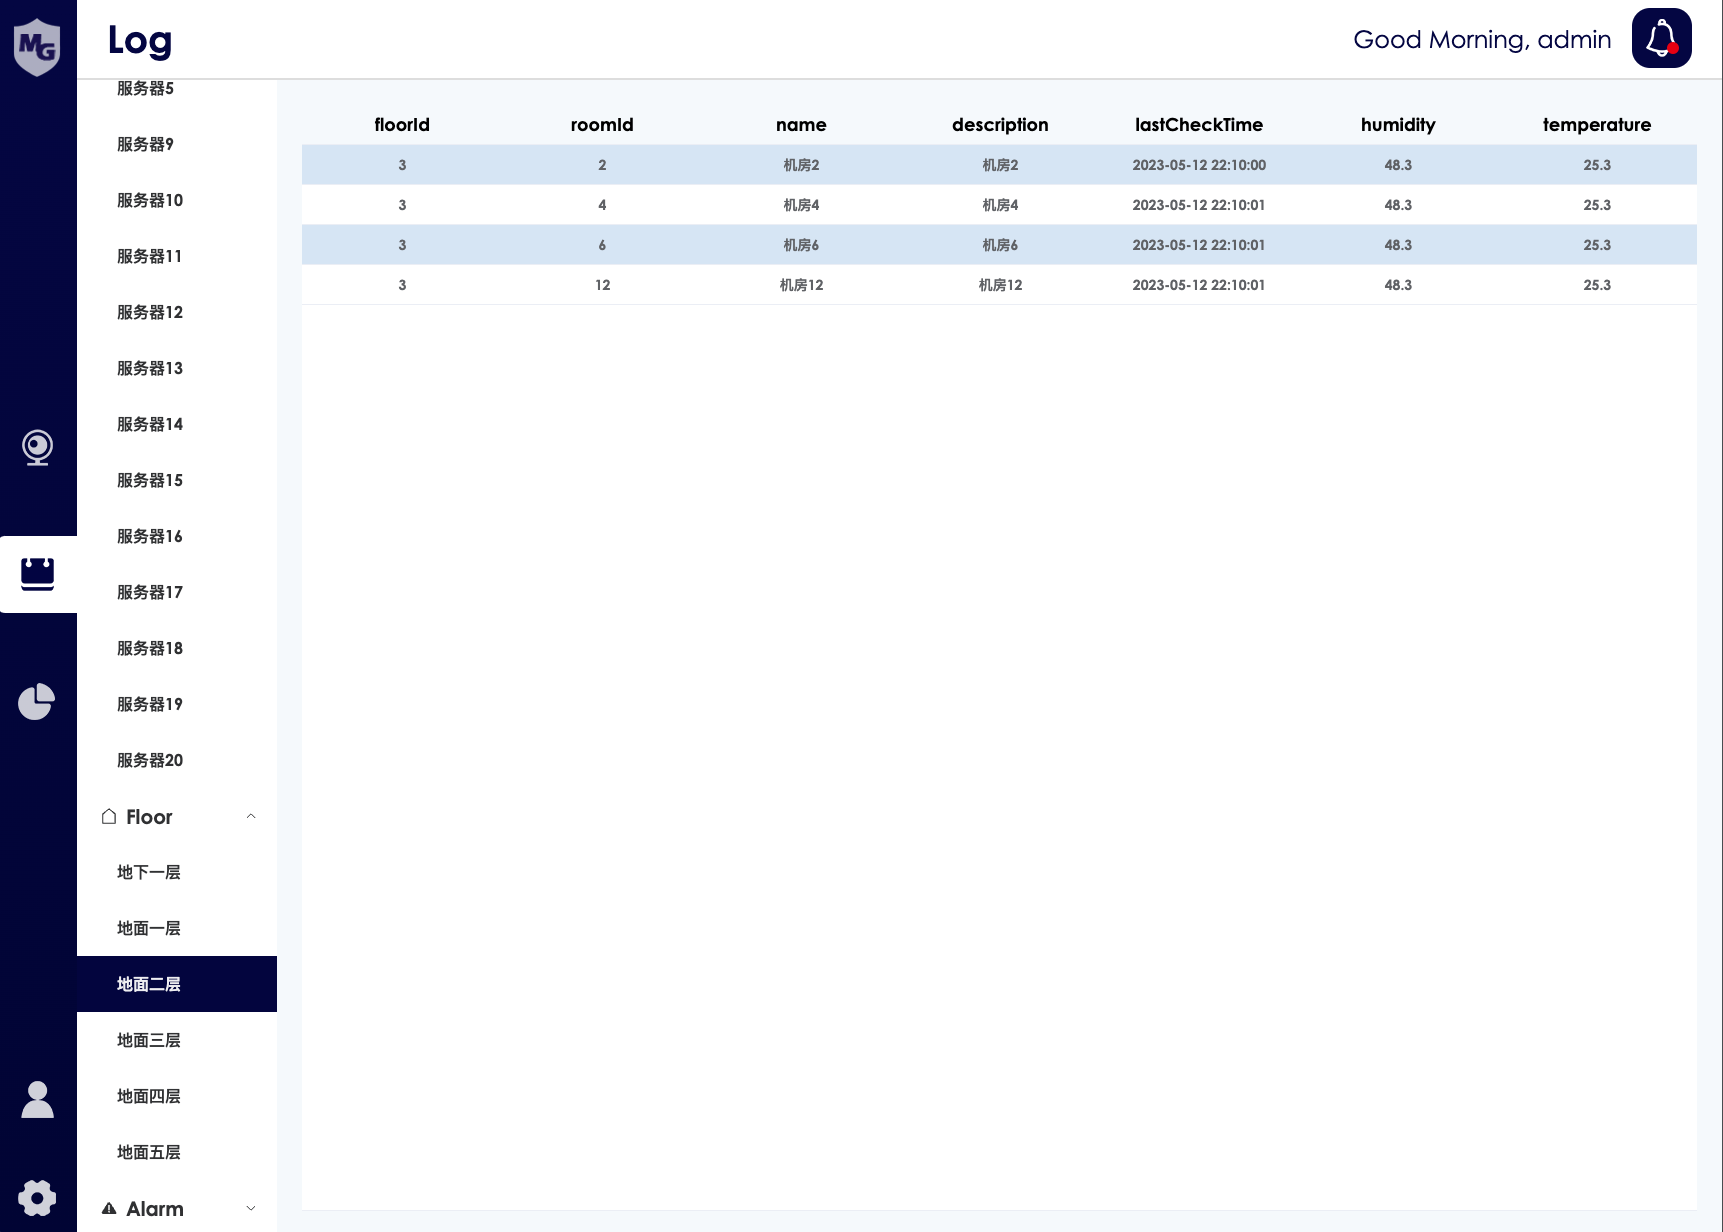Open the settings gear icon

pos(37,1197)
